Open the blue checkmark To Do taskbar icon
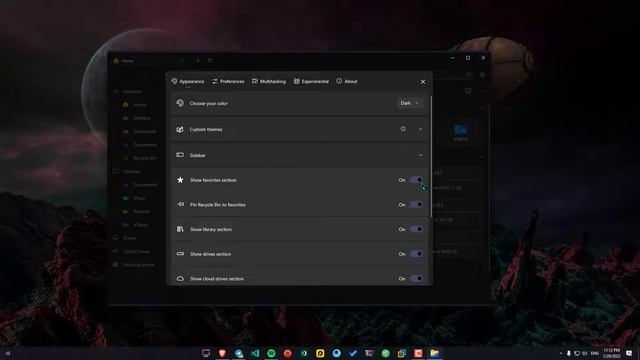The image size is (640, 360). coord(353,353)
